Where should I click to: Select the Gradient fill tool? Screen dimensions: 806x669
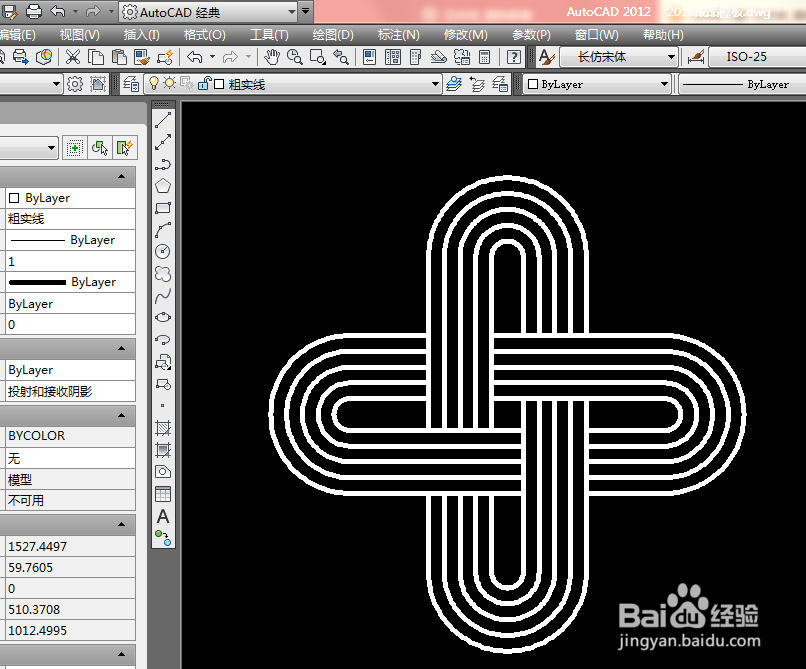(163, 450)
